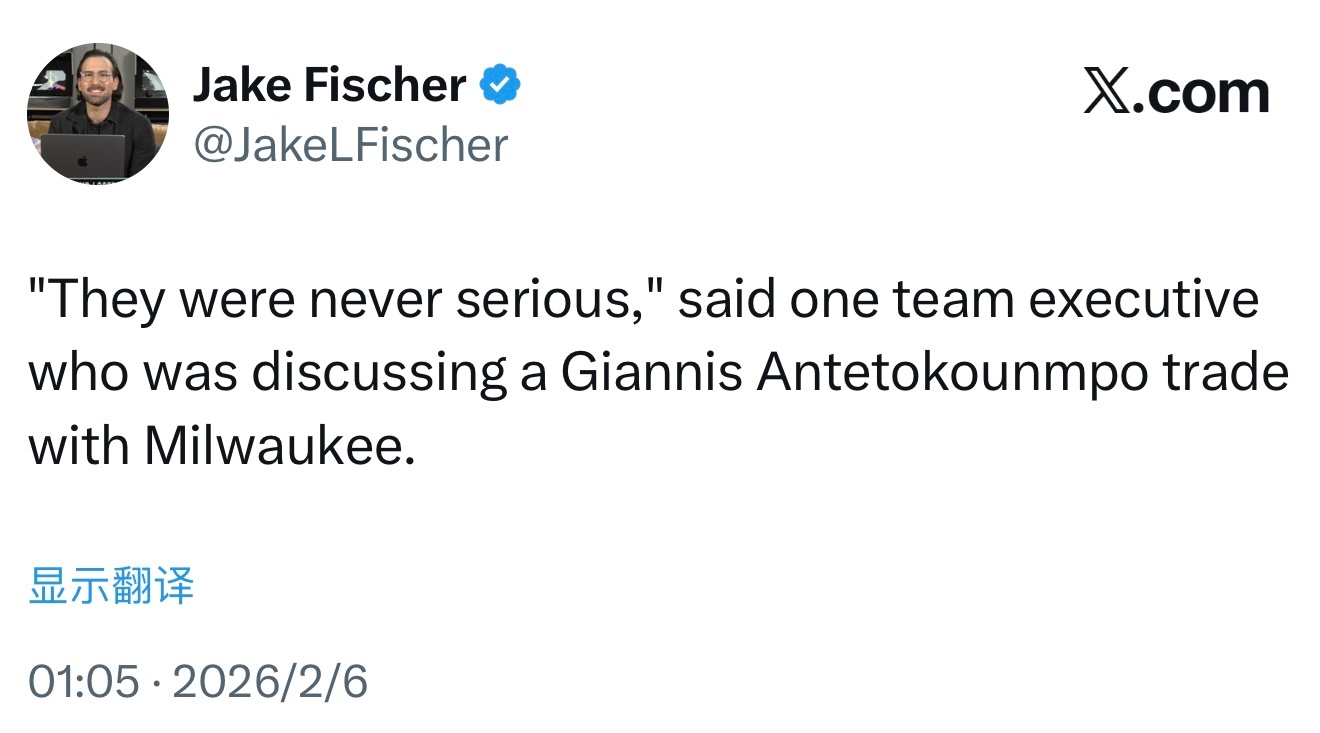
Task: Click the blue verified checkmark badge
Action: 500,86
